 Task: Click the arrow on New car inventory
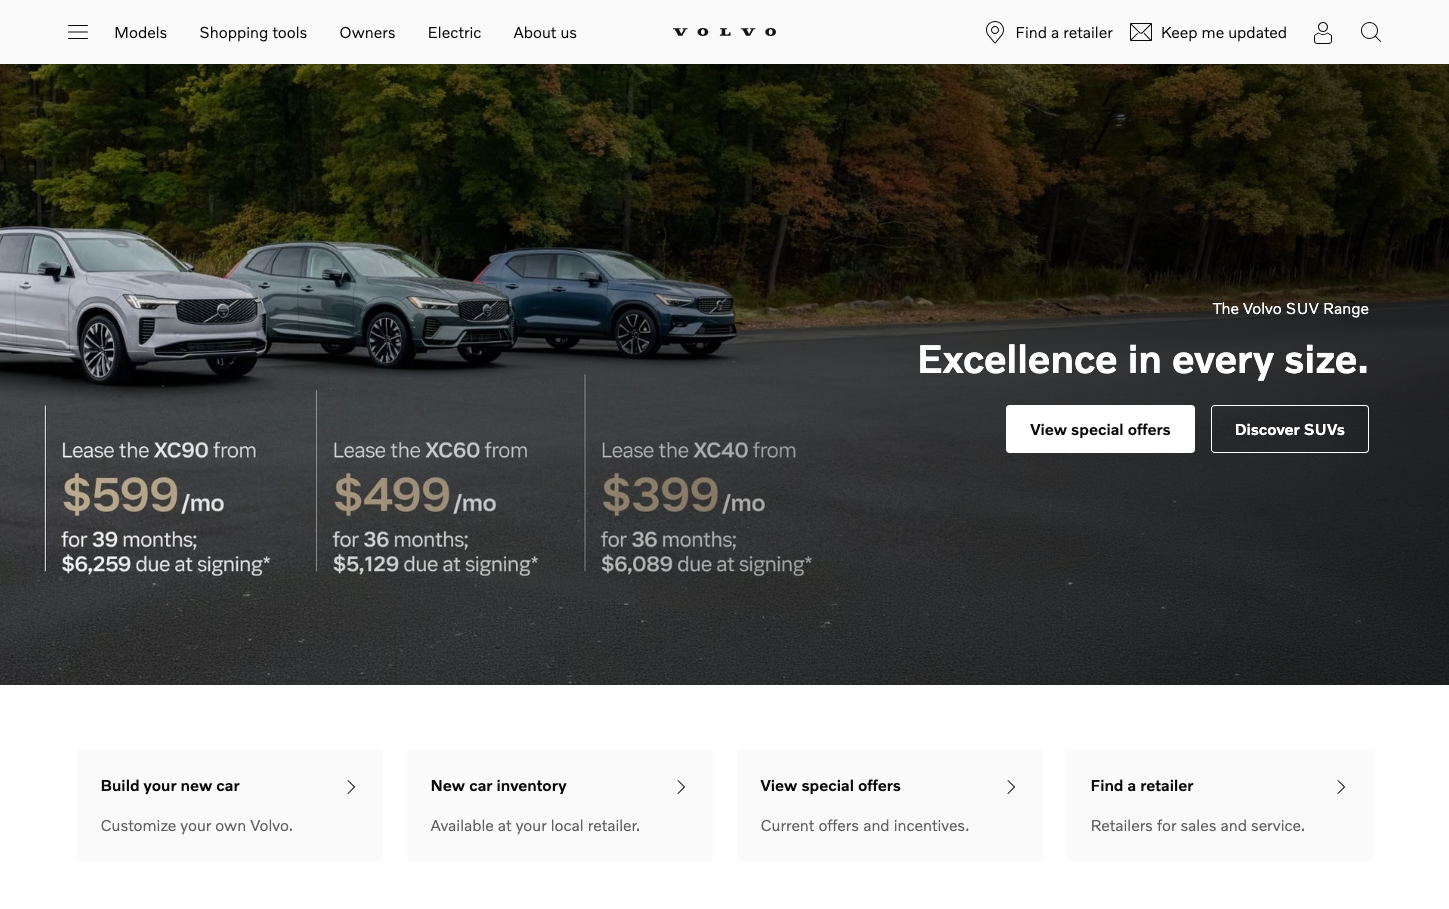click(x=681, y=787)
